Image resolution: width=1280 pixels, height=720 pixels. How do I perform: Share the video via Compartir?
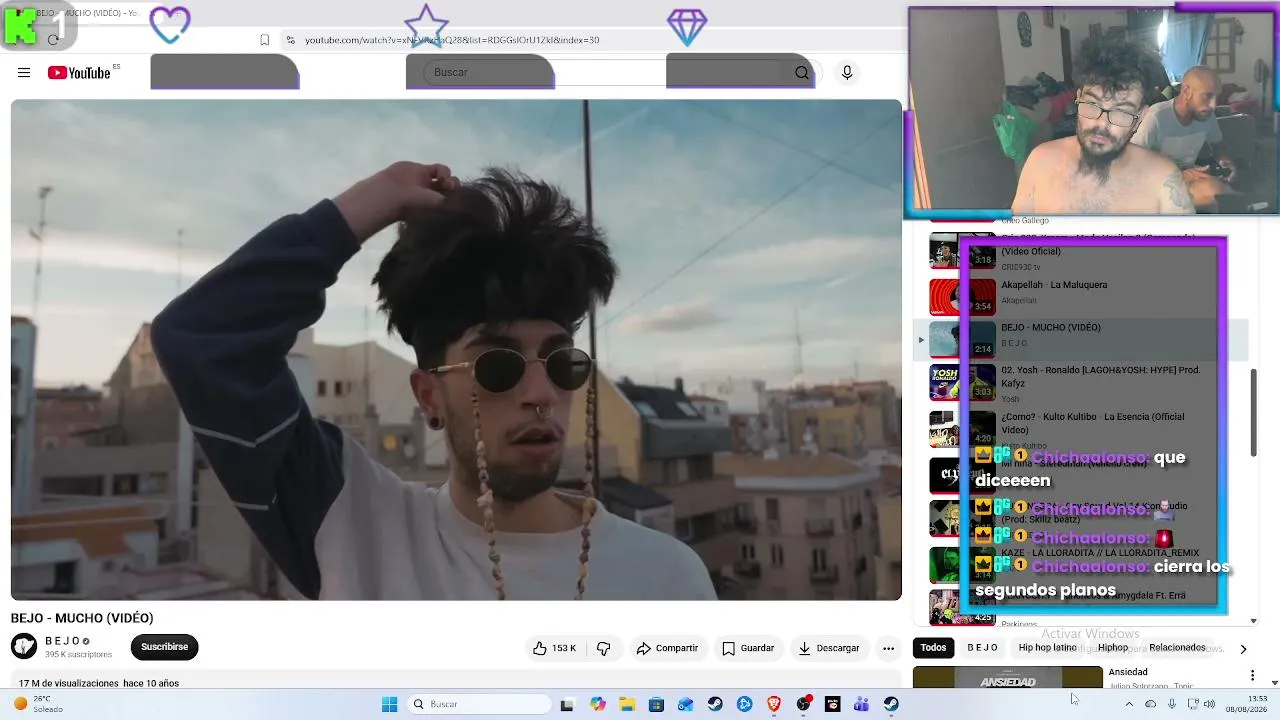tap(667, 648)
